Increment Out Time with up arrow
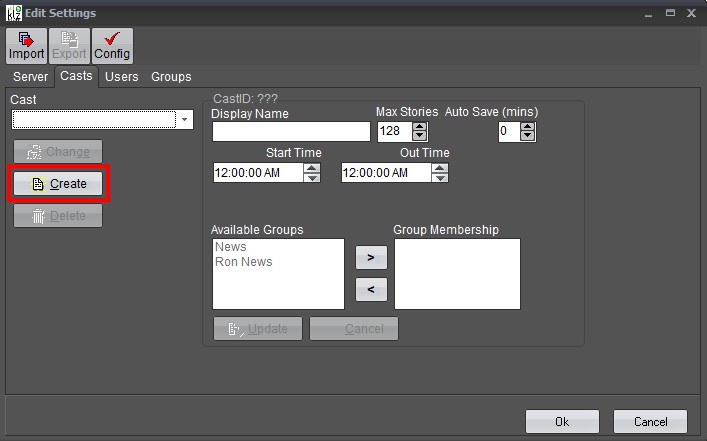Screen dimensions: 707x441 [x=440, y=168]
